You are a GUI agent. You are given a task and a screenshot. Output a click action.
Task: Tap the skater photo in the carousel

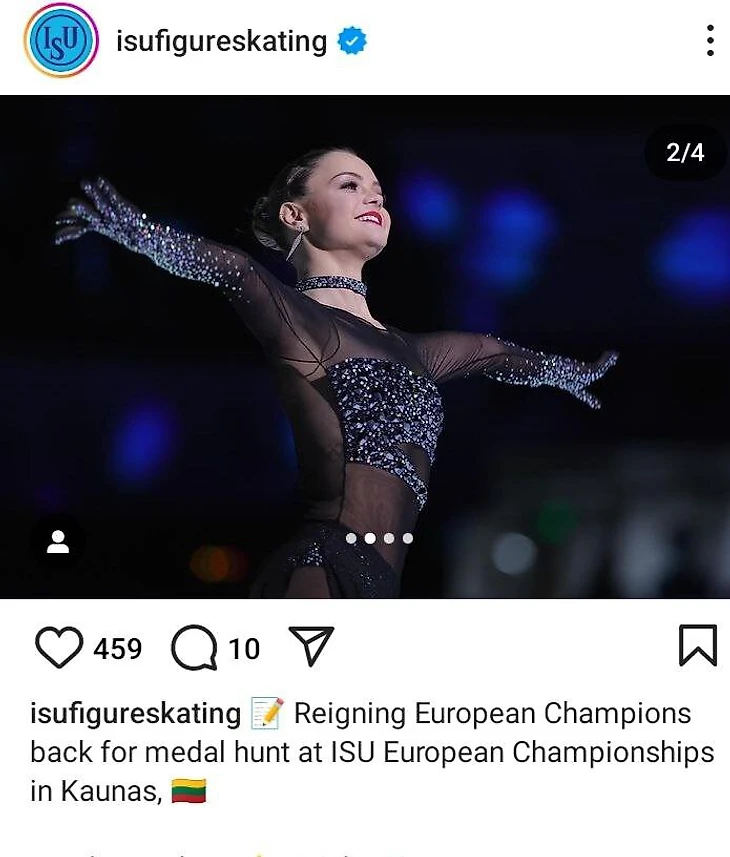pos(365,347)
